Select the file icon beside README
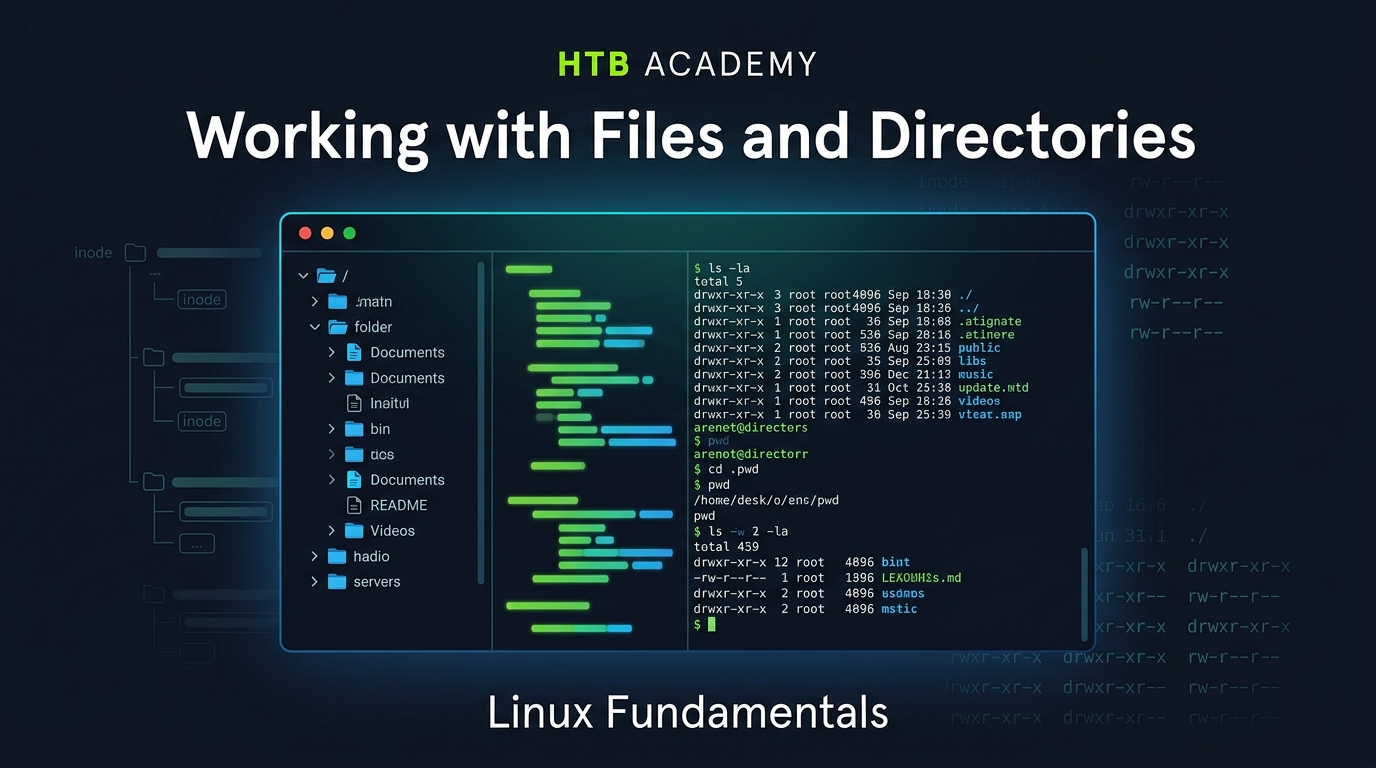Image resolution: width=1376 pixels, height=768 pixels. click(354, 505)
